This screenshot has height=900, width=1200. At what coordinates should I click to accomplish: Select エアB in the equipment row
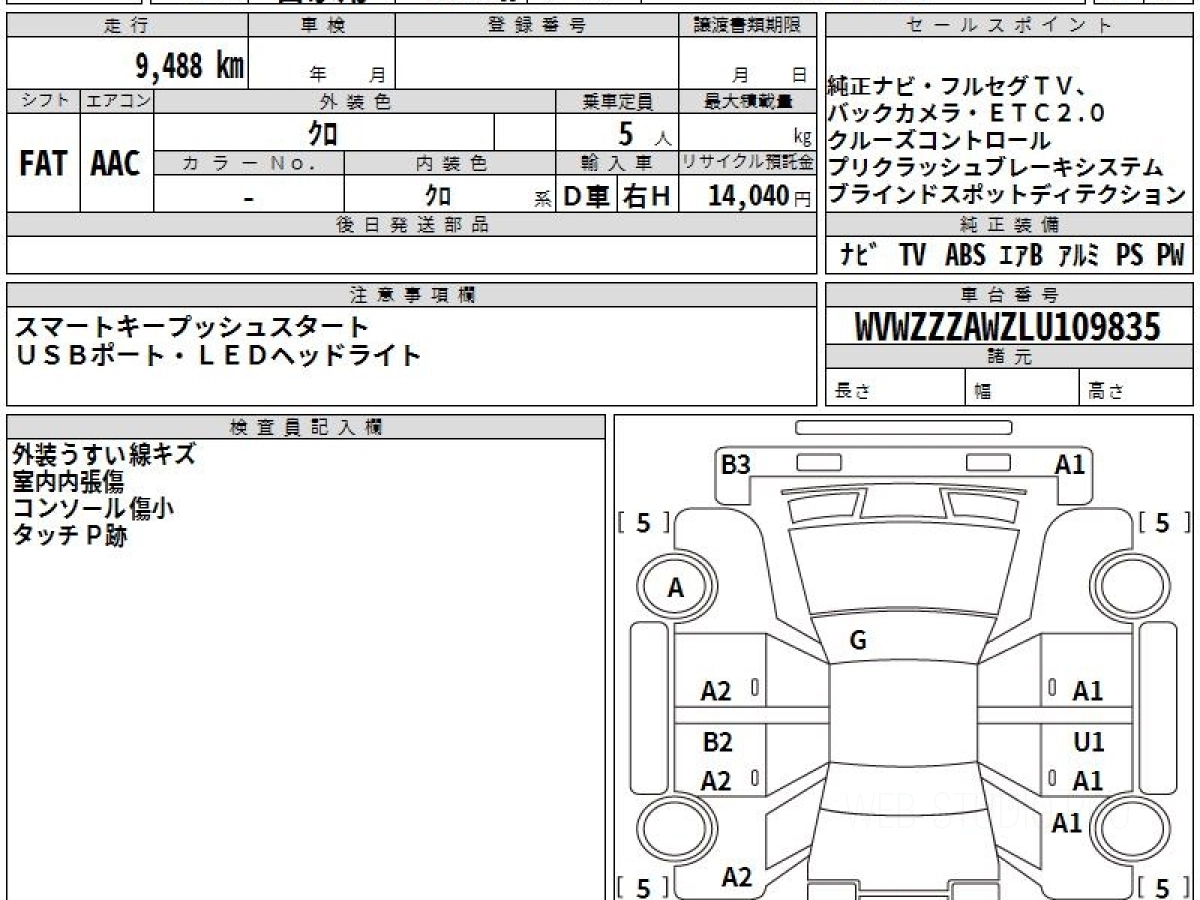pos(1021,255)
